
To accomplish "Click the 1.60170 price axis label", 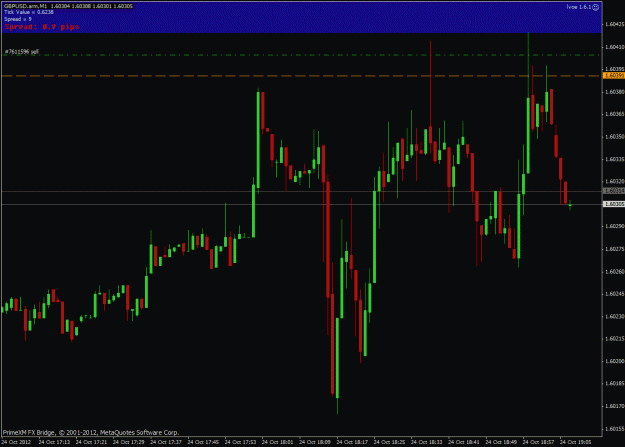I will [x=615, y=406].
